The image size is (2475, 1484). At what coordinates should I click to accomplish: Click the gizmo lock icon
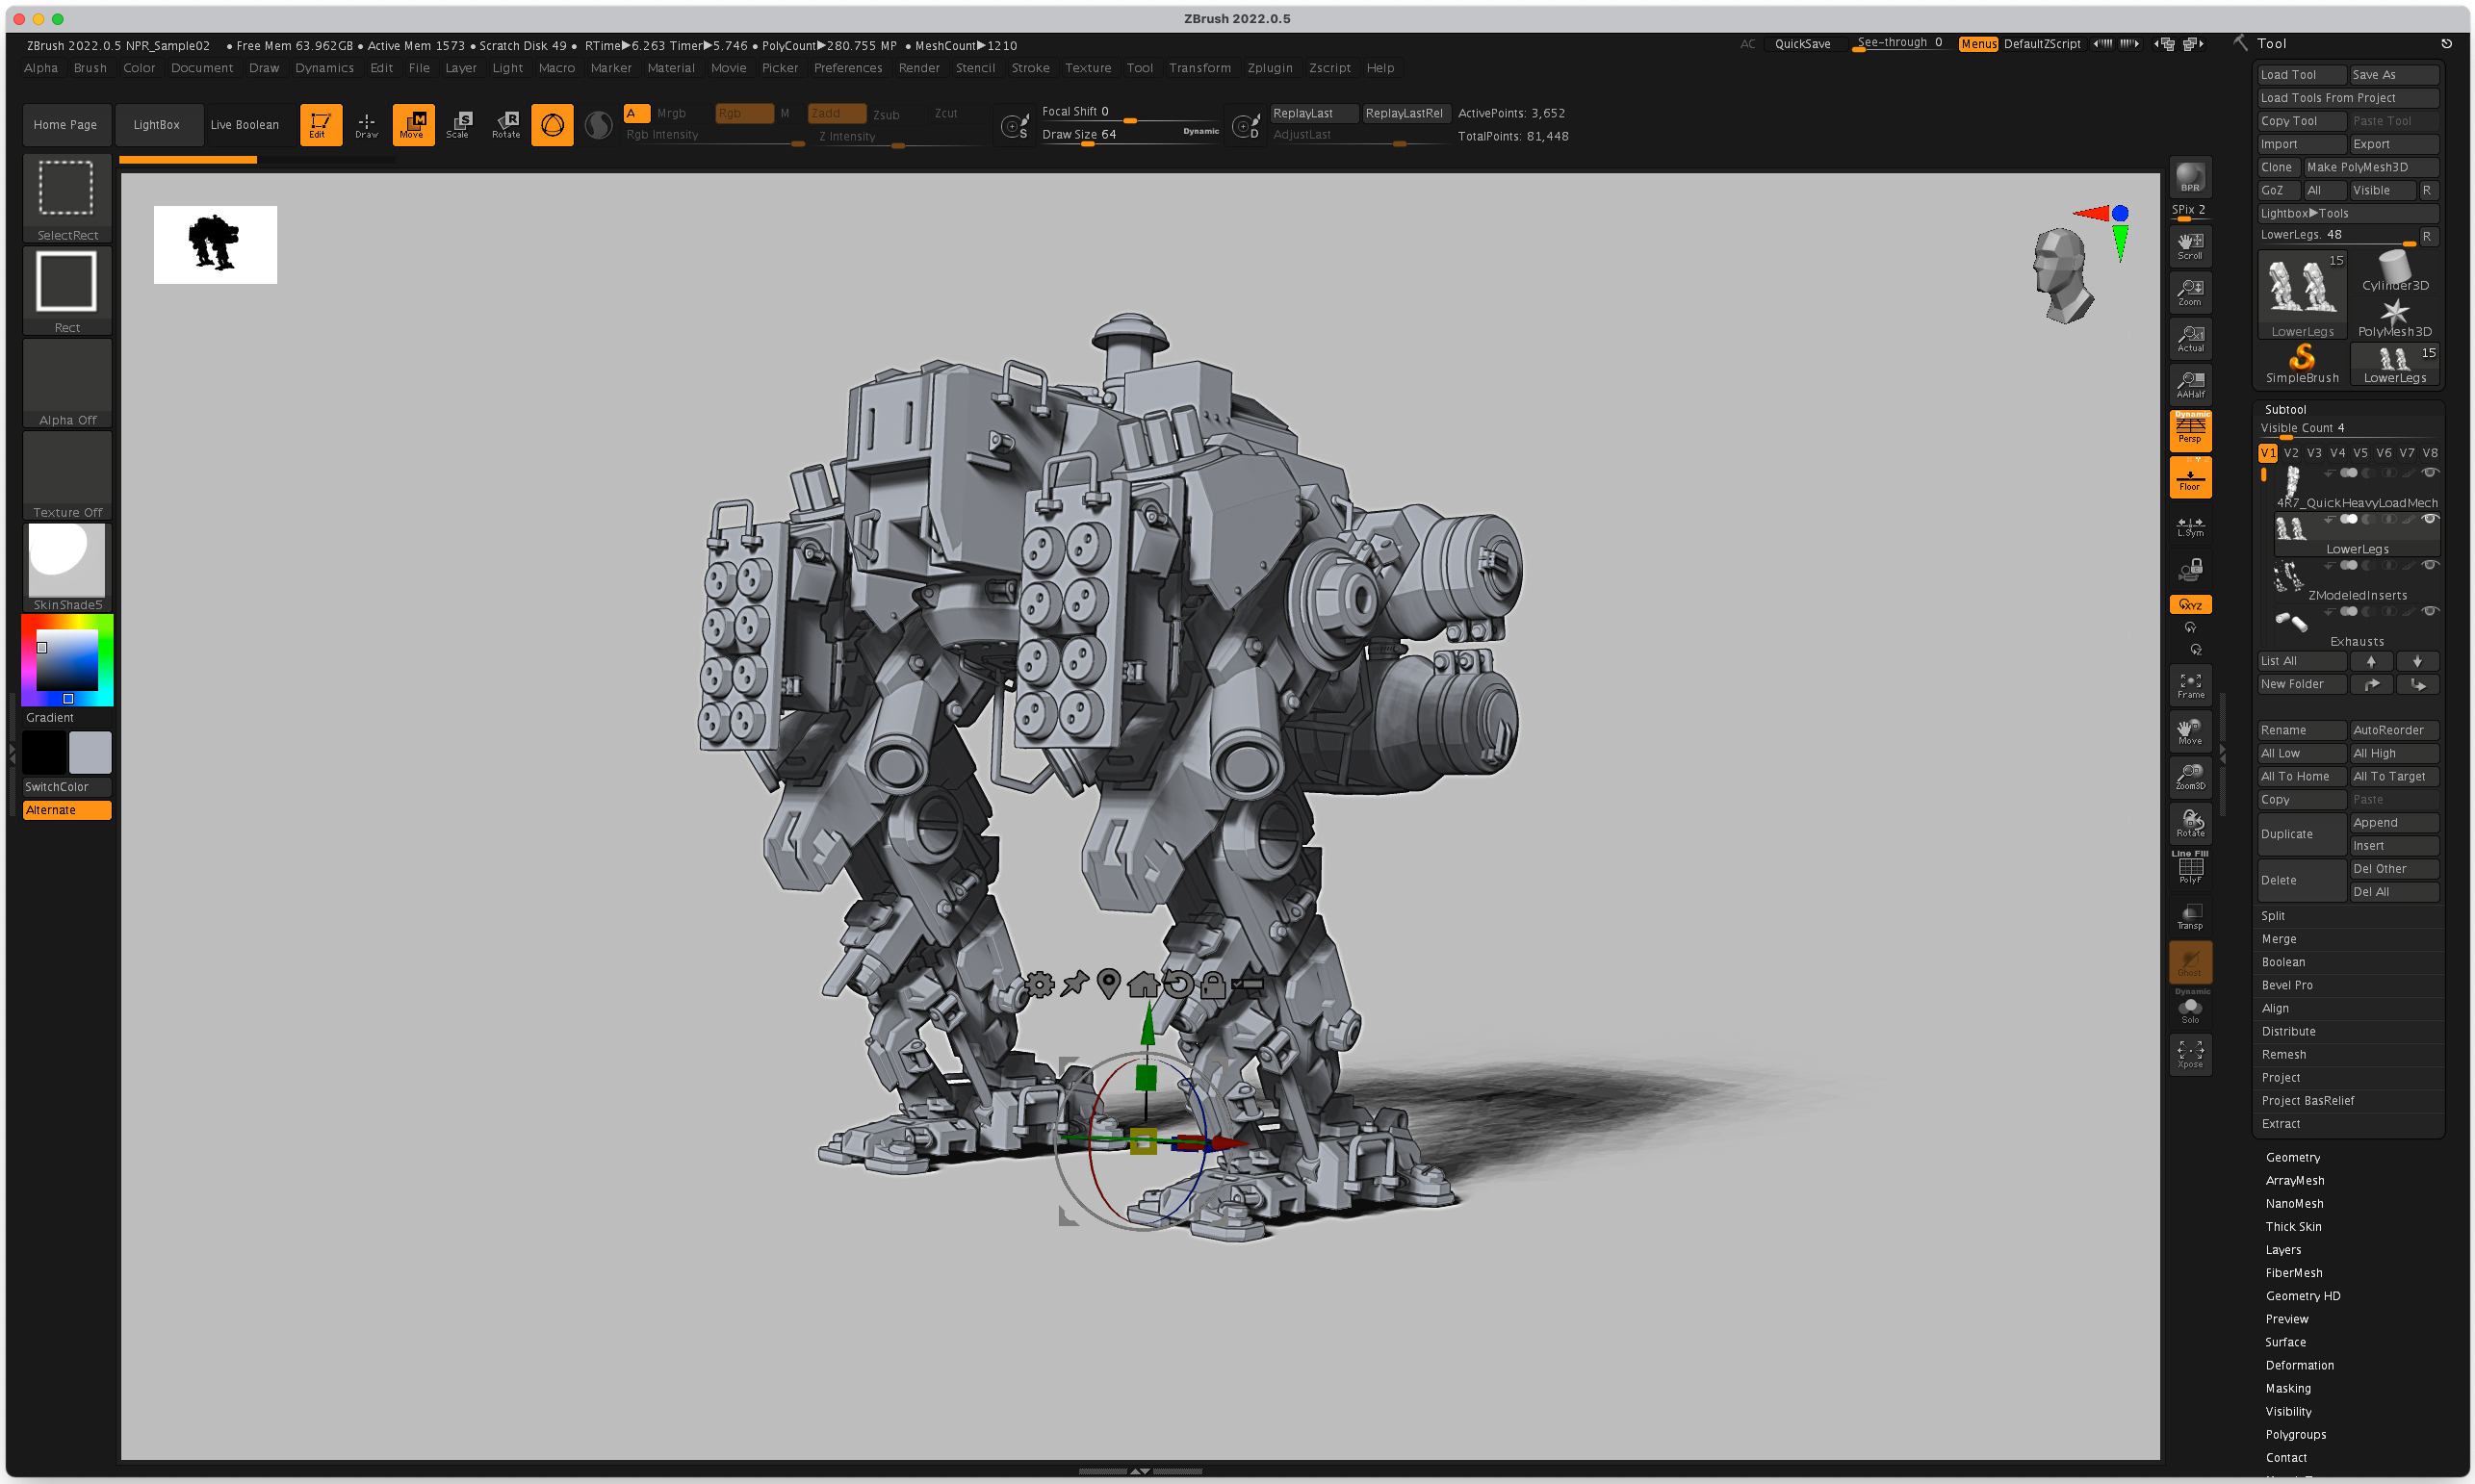[x=1212, y=985]
